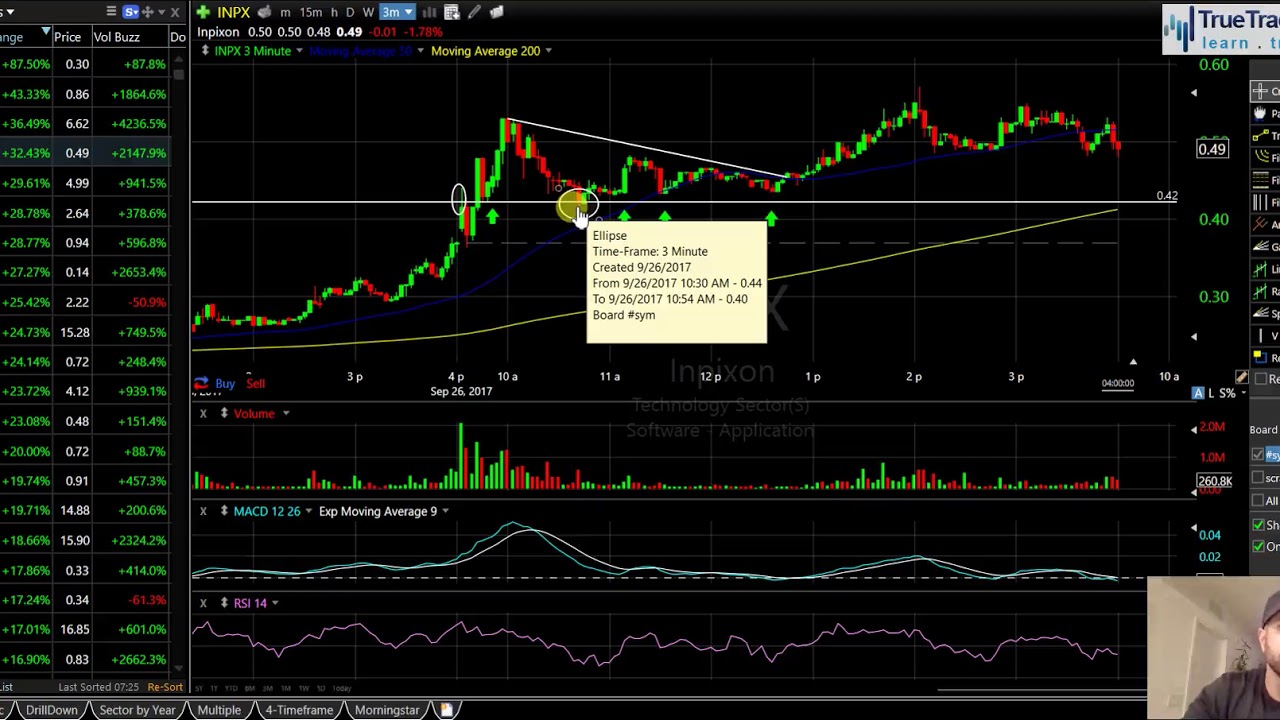1280x720 pixels.
Task: Select the rectangle drawing tool
Action: pyautogui.click(x=1261, y=357)
